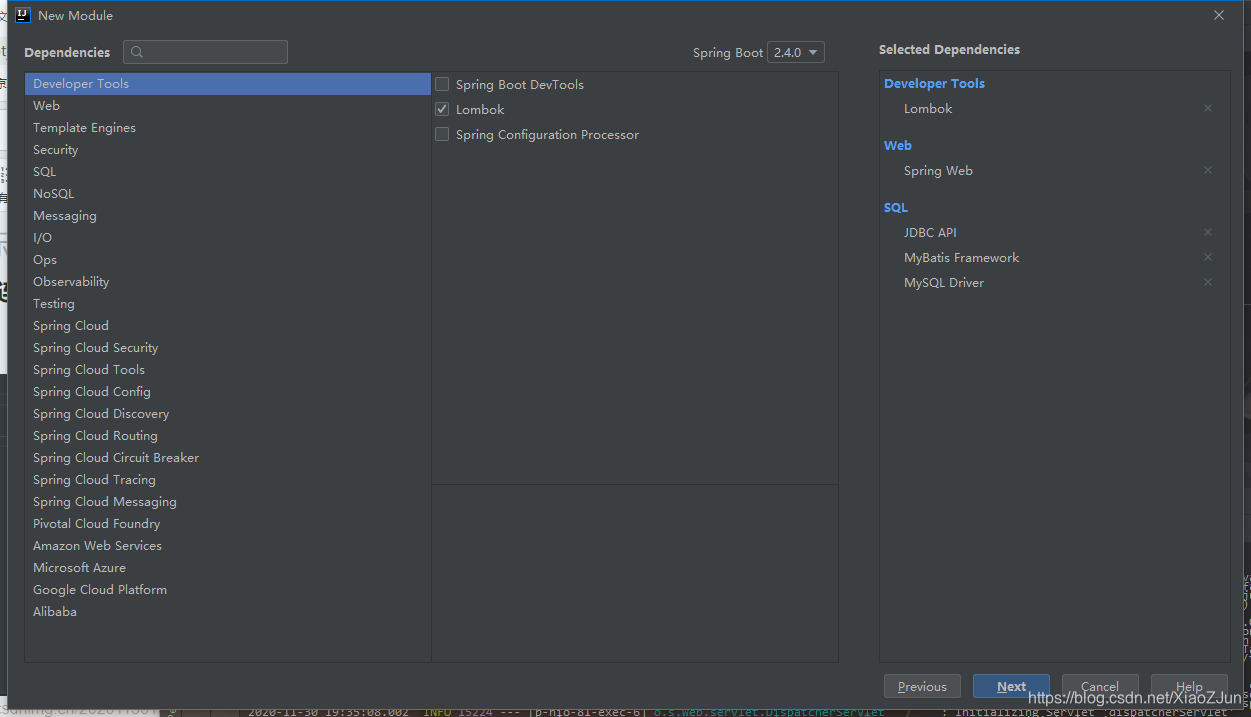The height and width of the screenshot is (717, 1251).
Task: Select the Spring Cloud Config category
Action: tap(228, 392)
